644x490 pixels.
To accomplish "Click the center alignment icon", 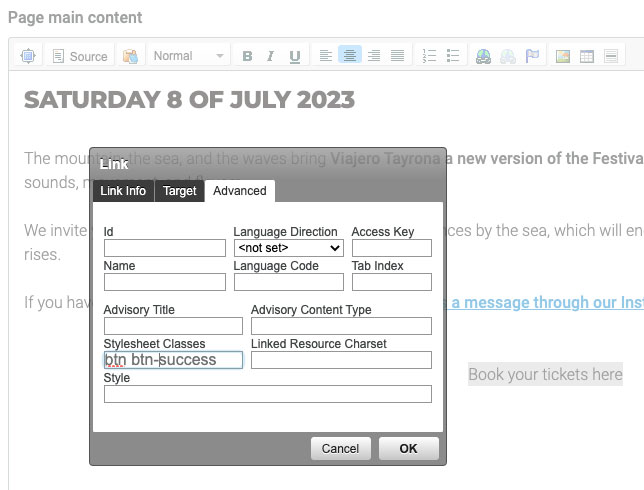I will pos(350,57).
